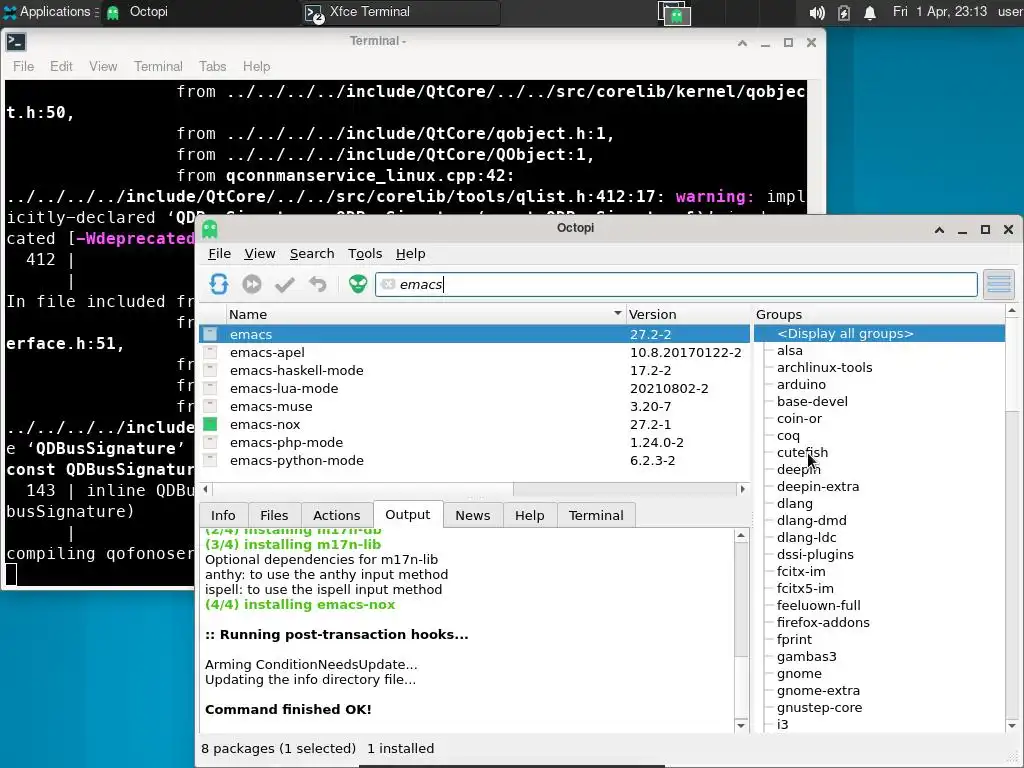Click the groups list scroll-down arrow
The width and height of the screenshot is (1024, 768).
point(1012,726)
